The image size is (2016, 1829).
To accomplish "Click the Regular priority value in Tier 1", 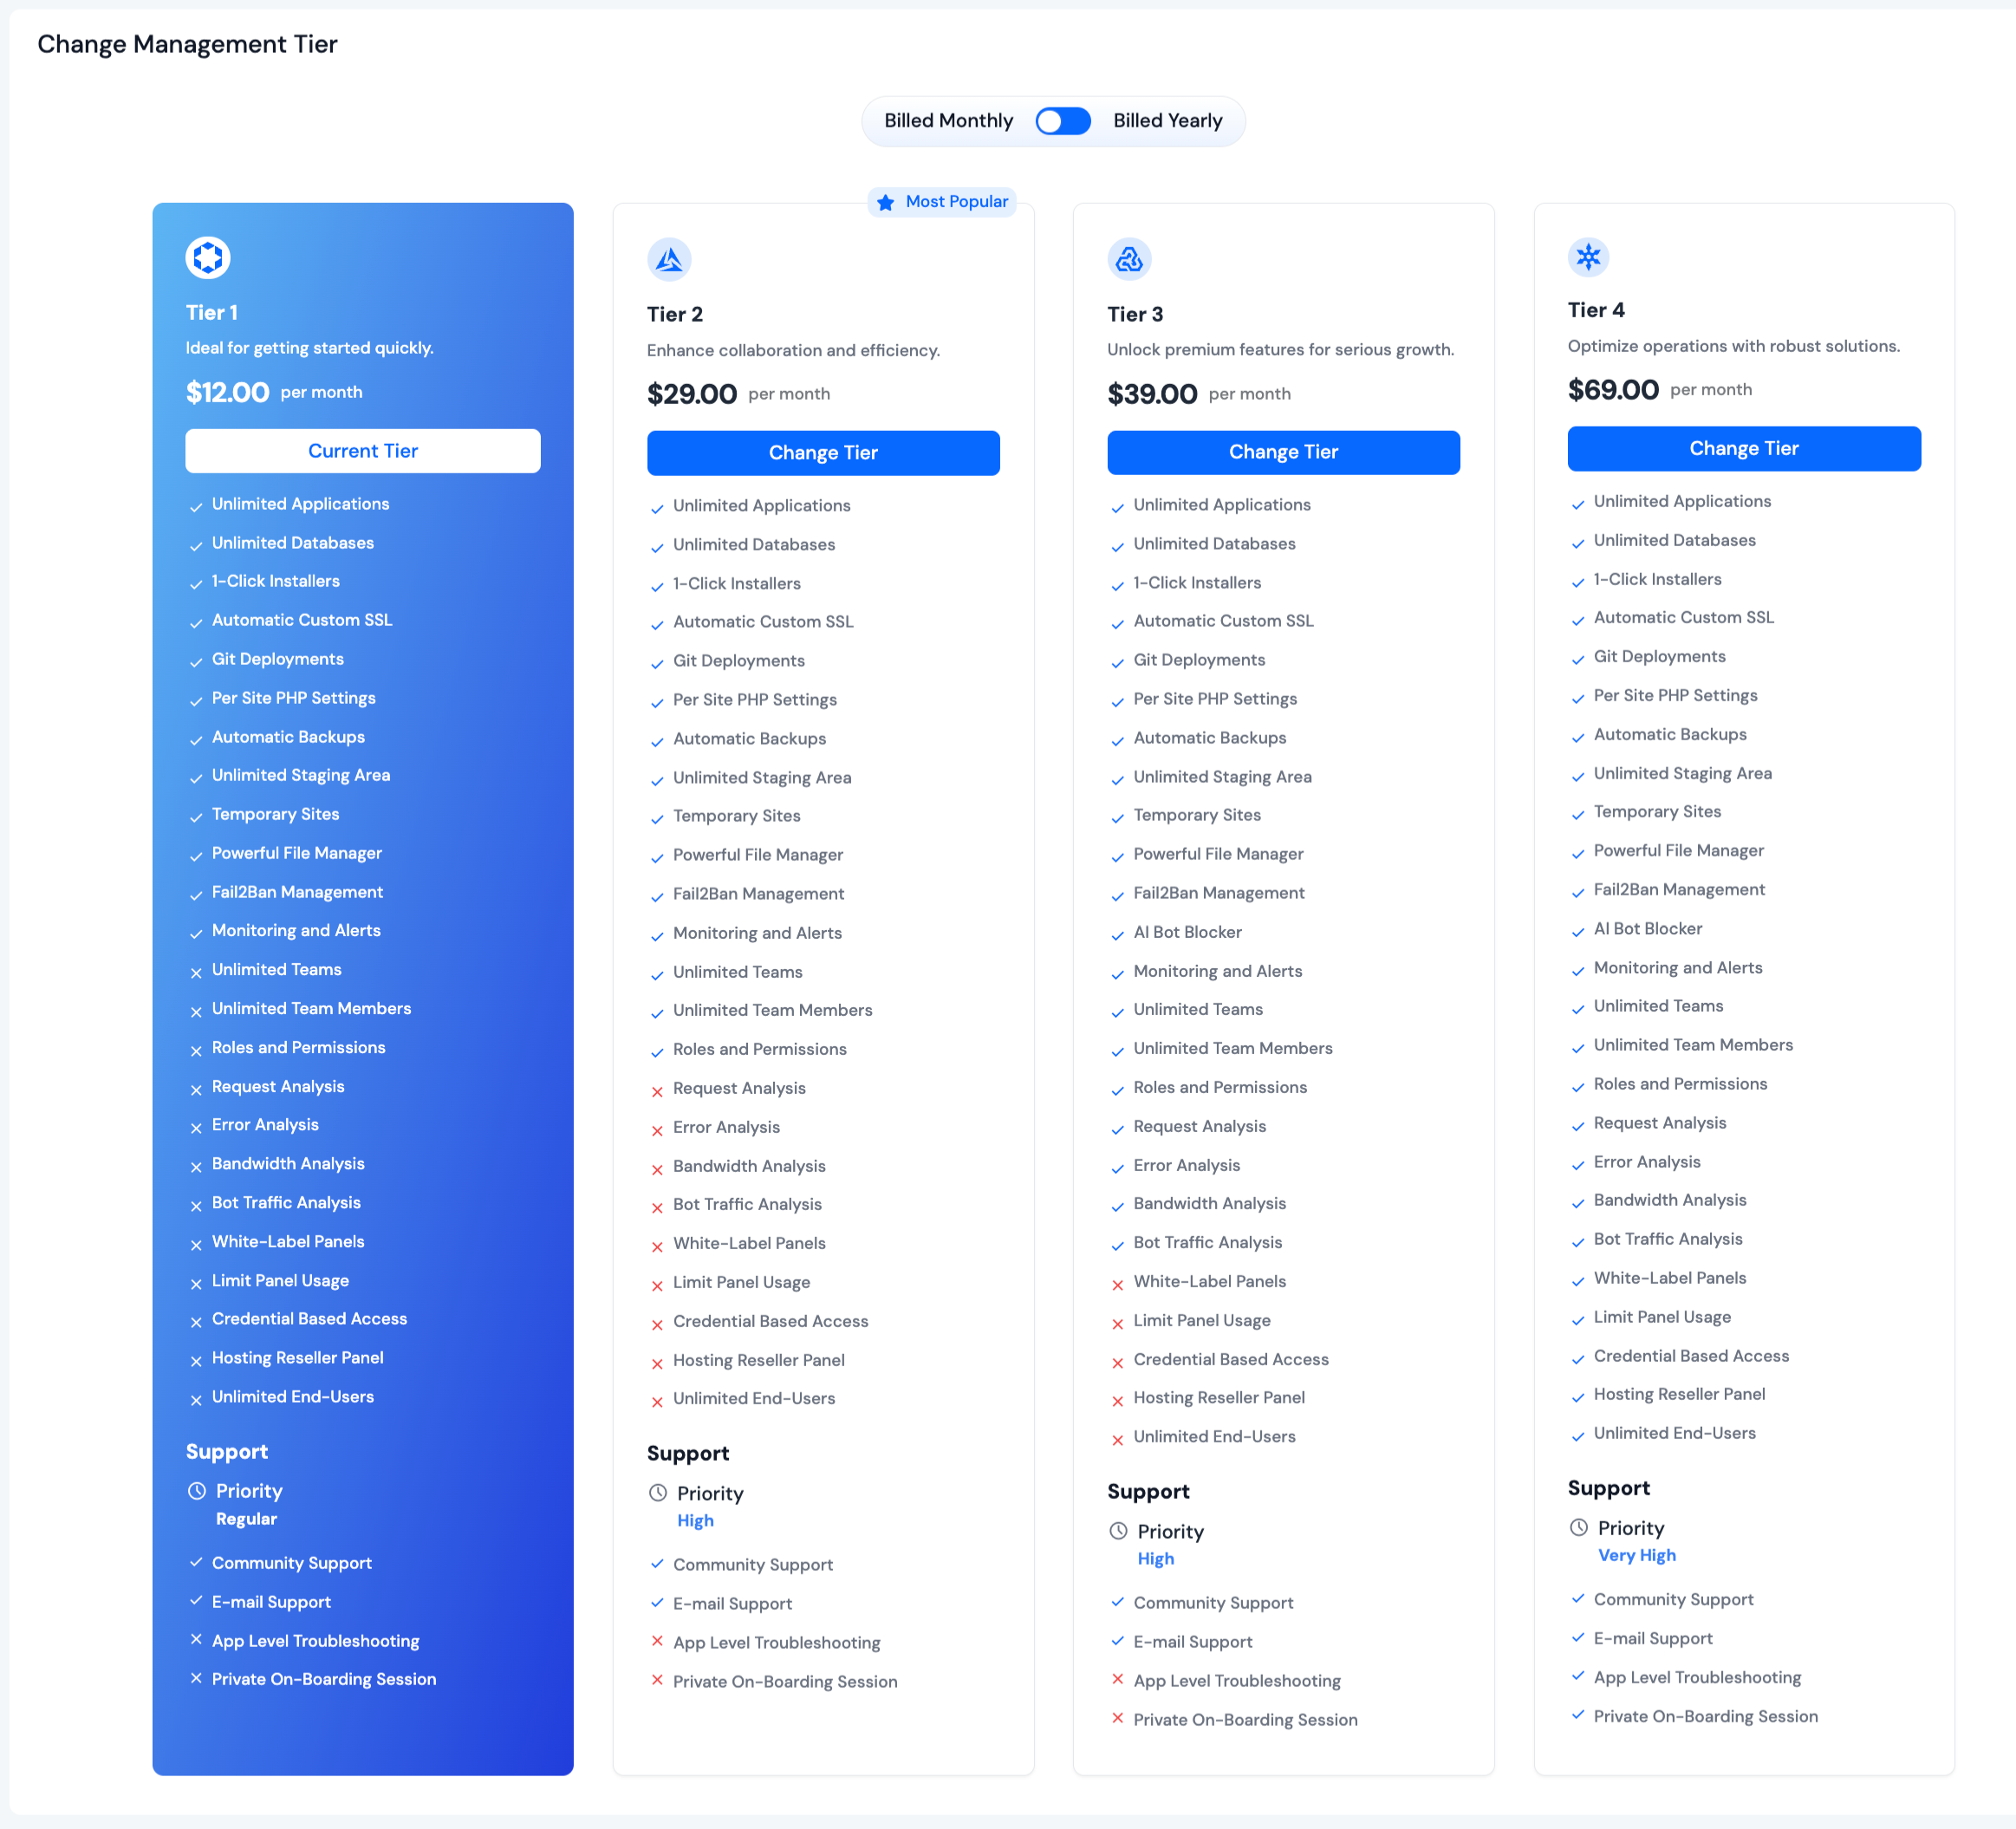I will pyautogui.click(x=246, y=1519).
